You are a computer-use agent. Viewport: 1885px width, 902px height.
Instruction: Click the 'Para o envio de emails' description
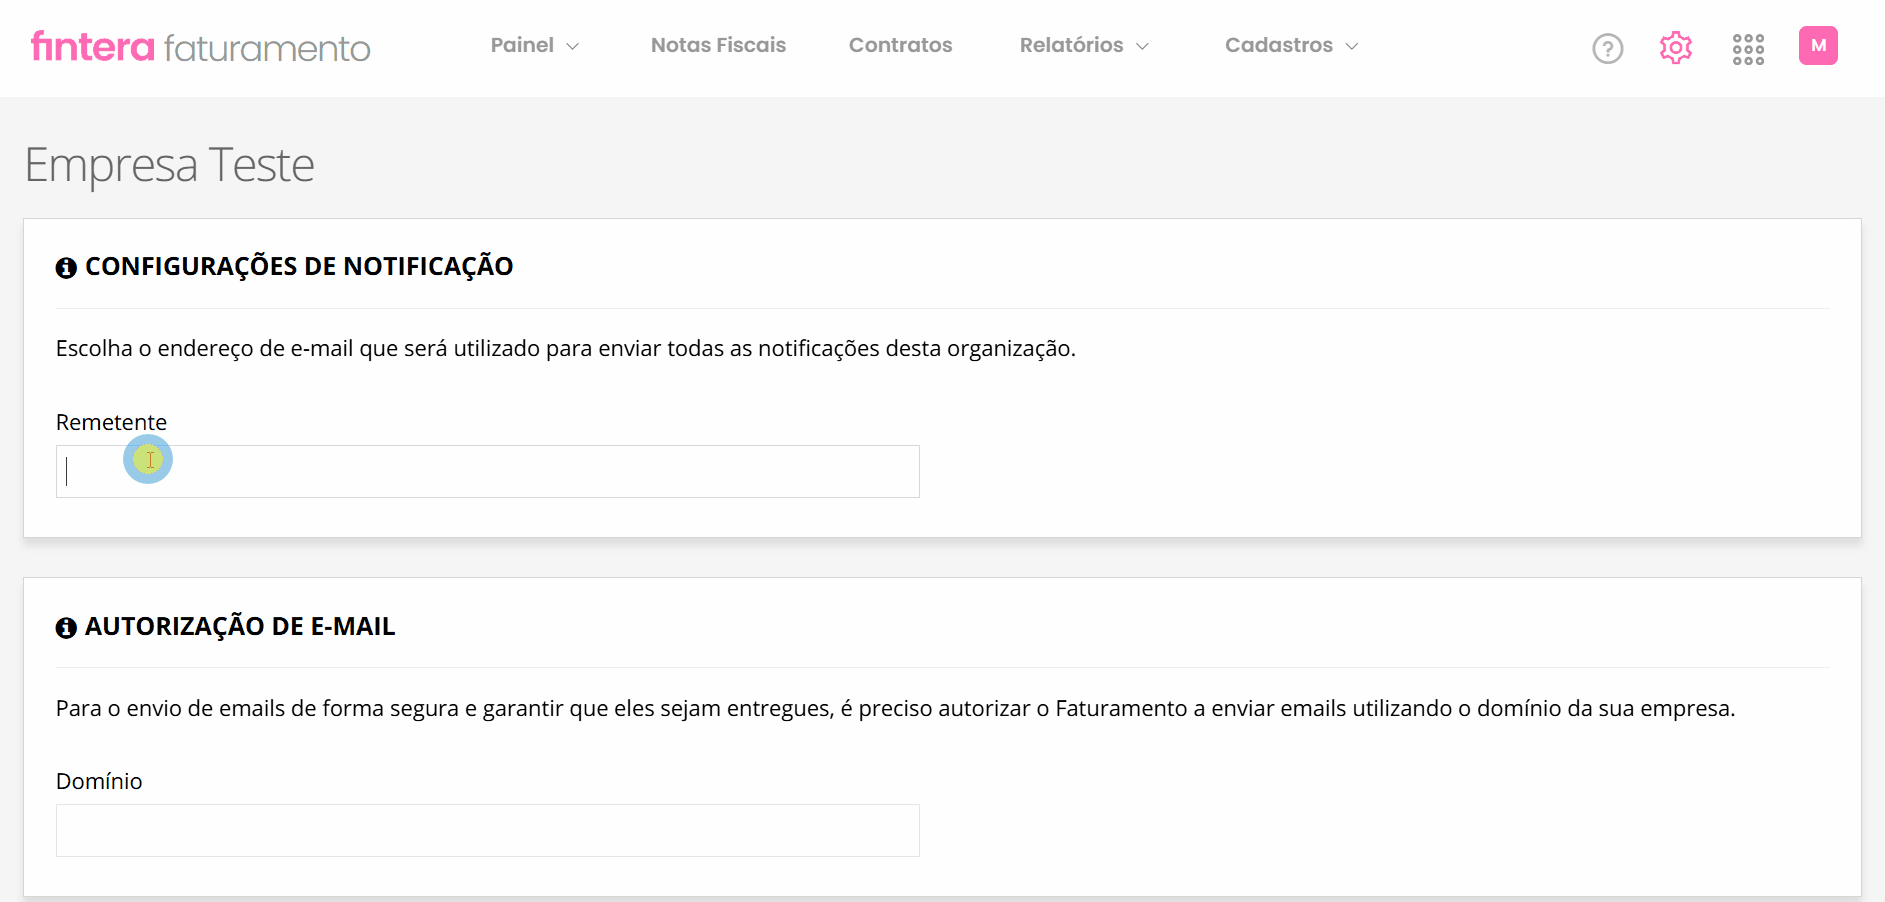pyautogui.click(x=896, y=708)
